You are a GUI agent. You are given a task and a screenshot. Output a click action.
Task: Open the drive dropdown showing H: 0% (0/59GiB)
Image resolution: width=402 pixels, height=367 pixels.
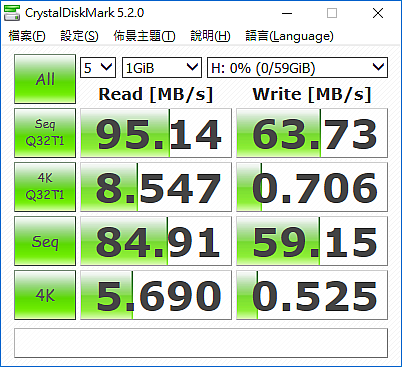tap(297, 68)
